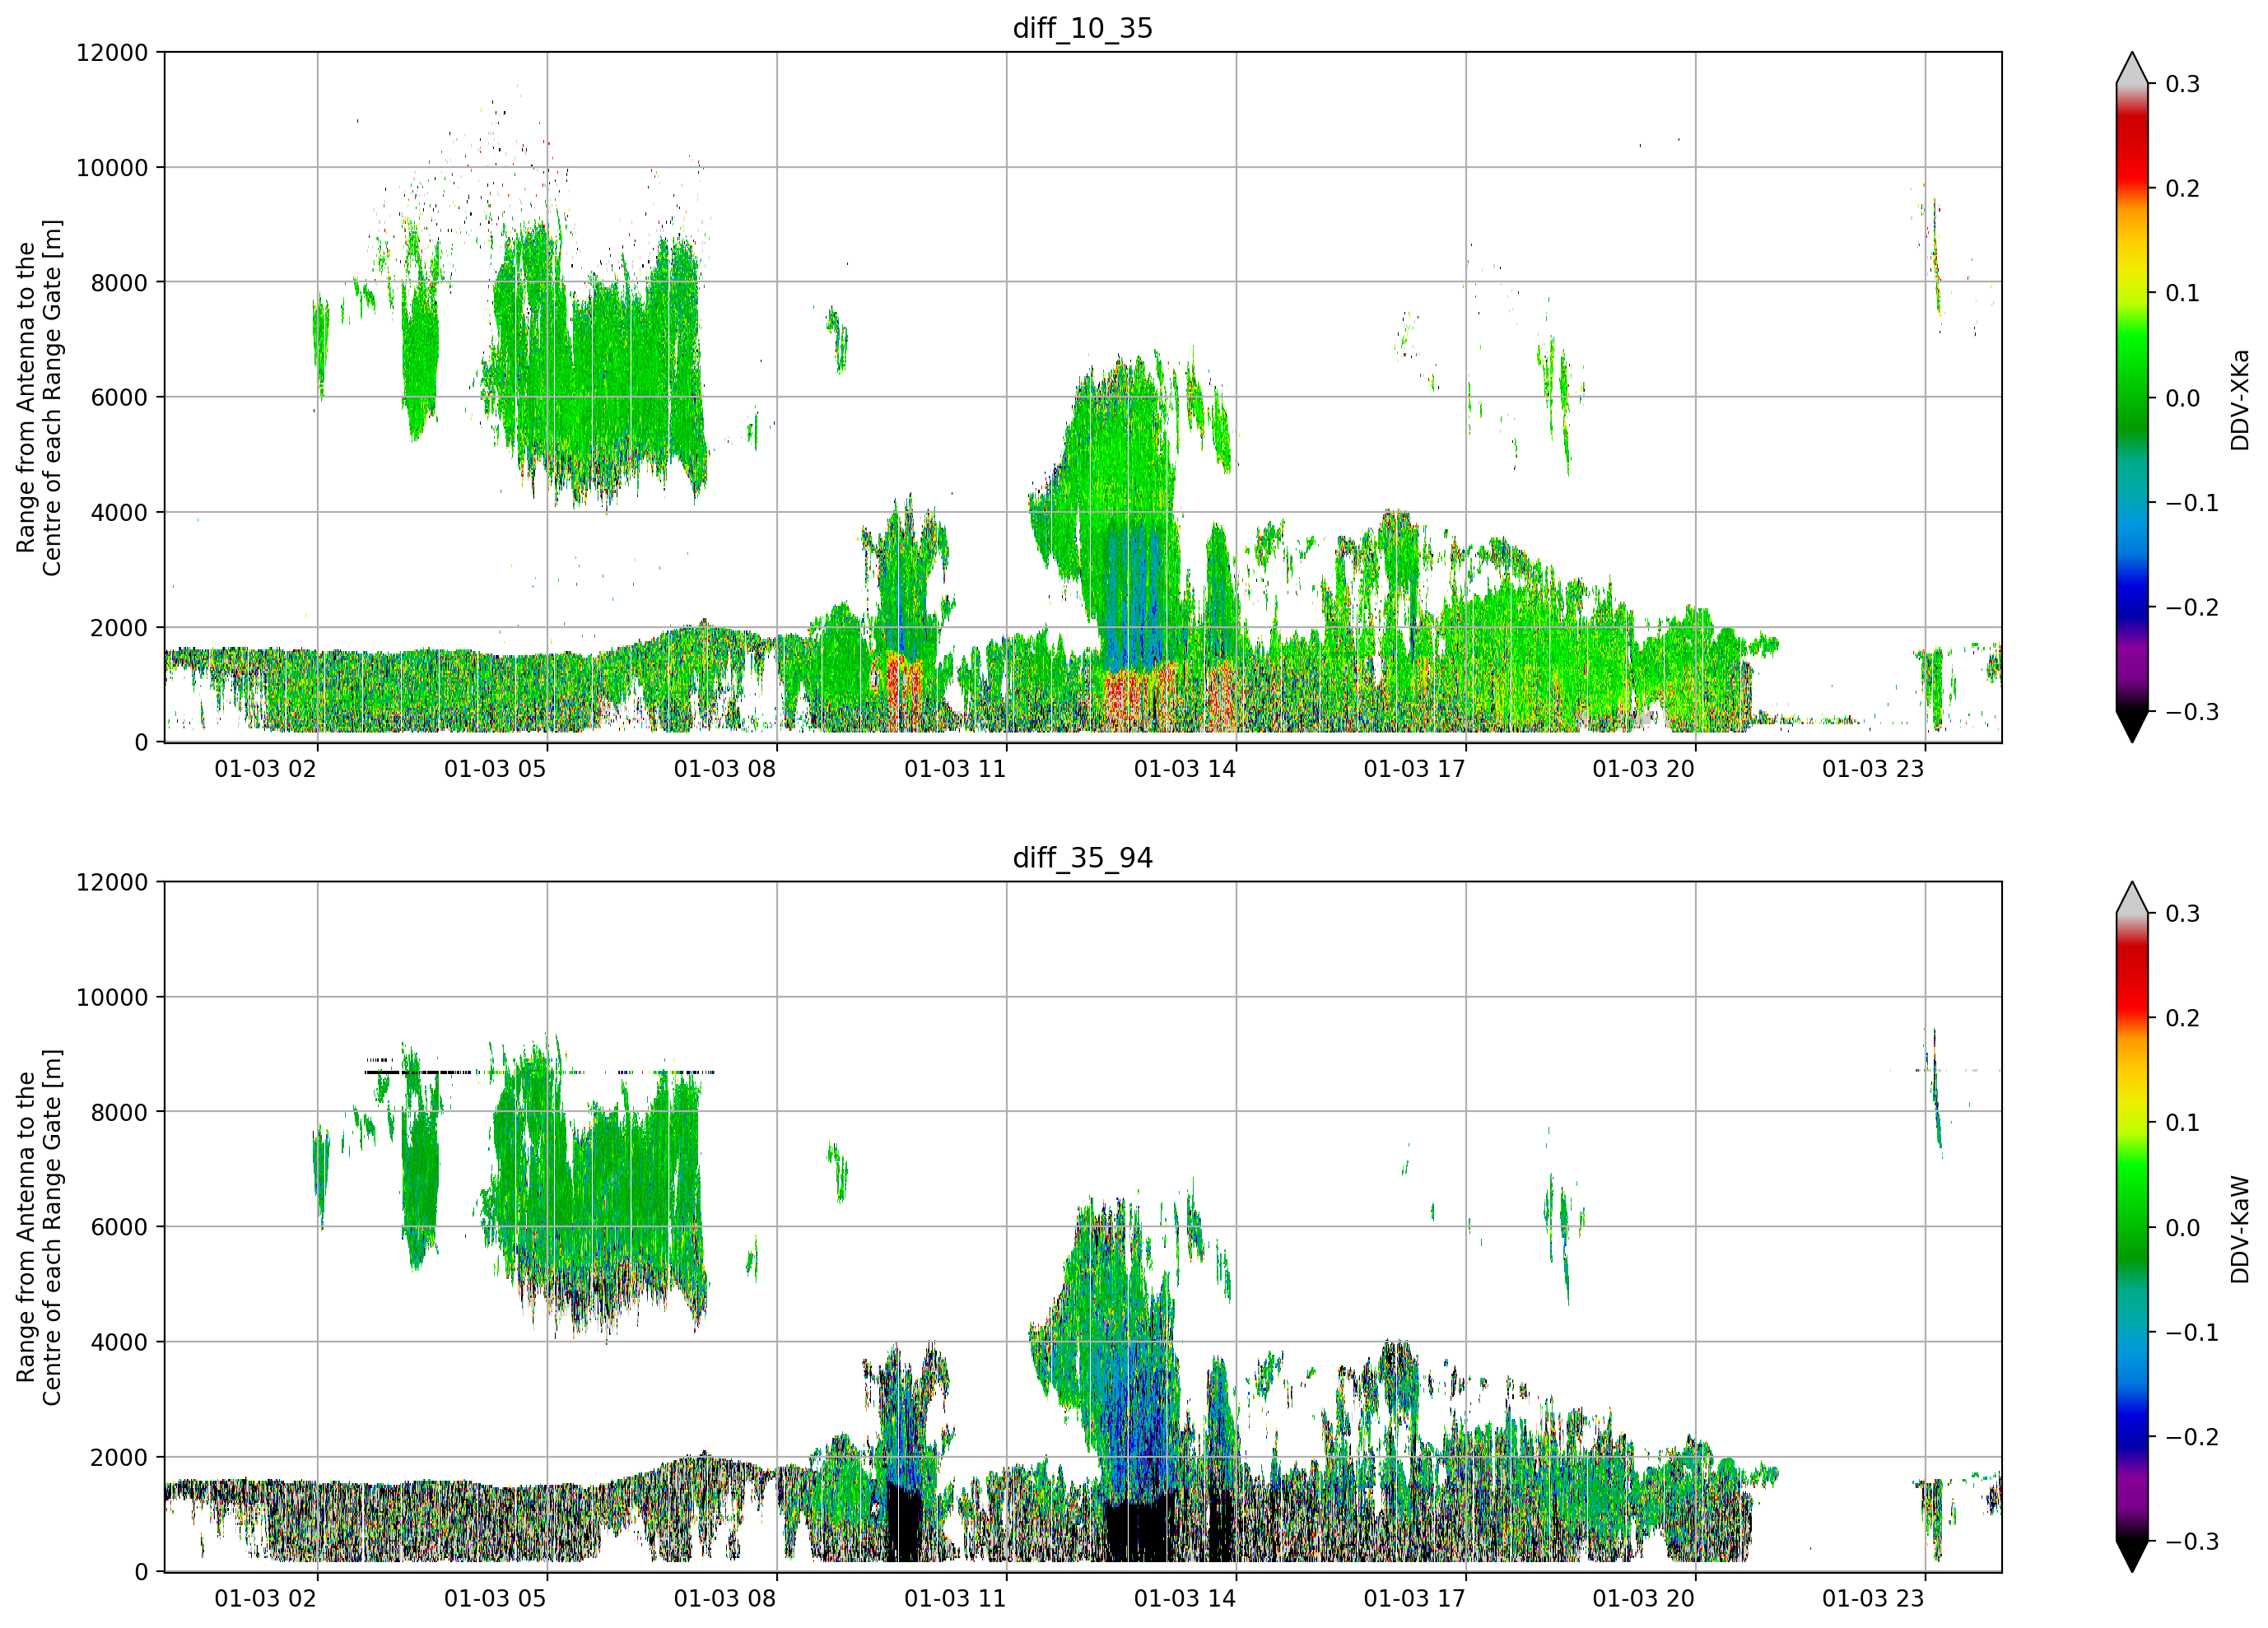Click the −0.1 tick on DDV-KaW colorbar
Image resolution: width=2268 pixels, height=1628 pixels.
tap(2192, 1332)
